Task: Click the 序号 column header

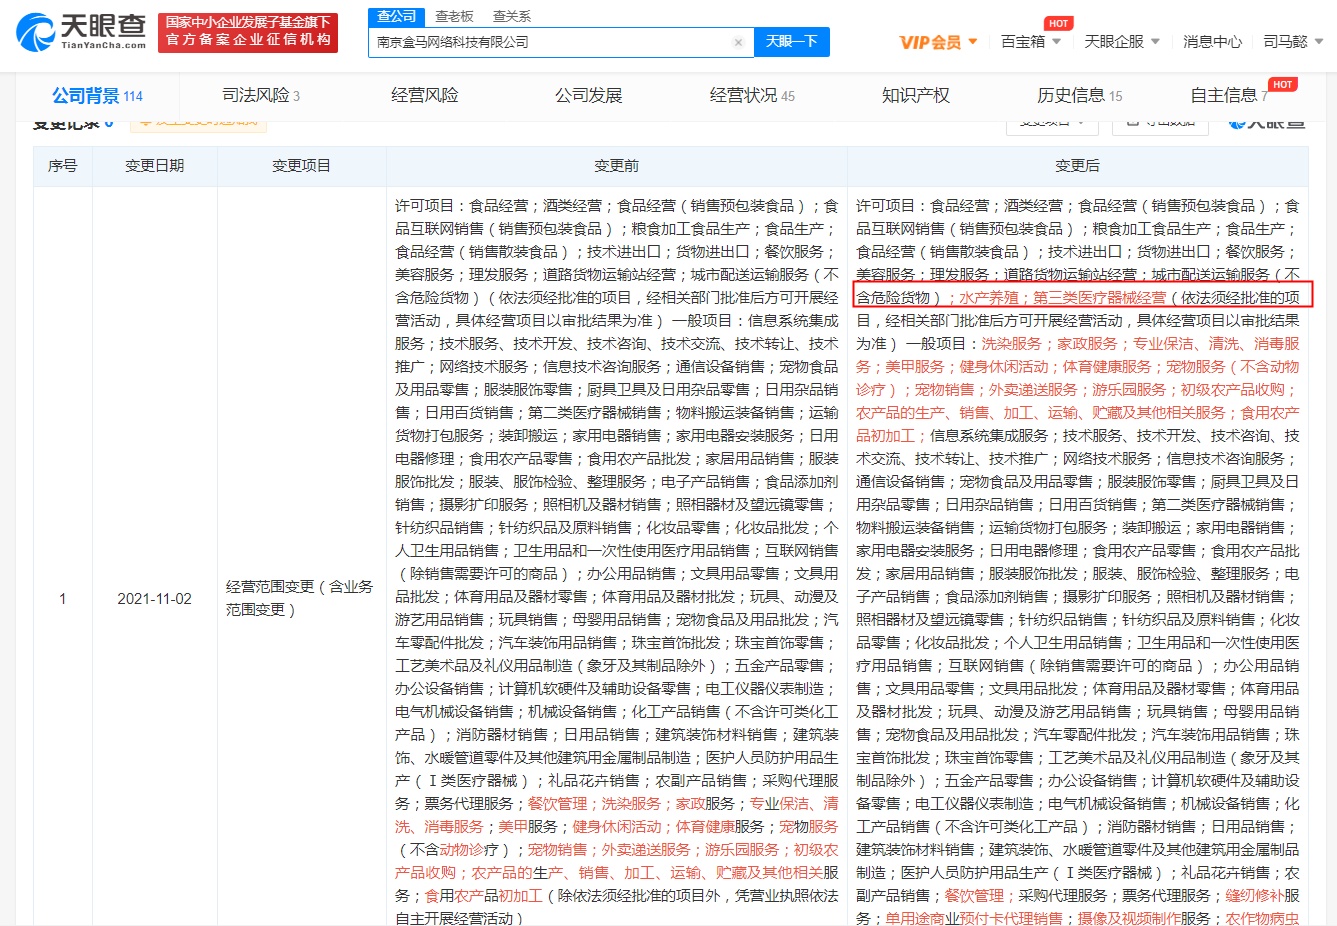Action: pos(63,166)
